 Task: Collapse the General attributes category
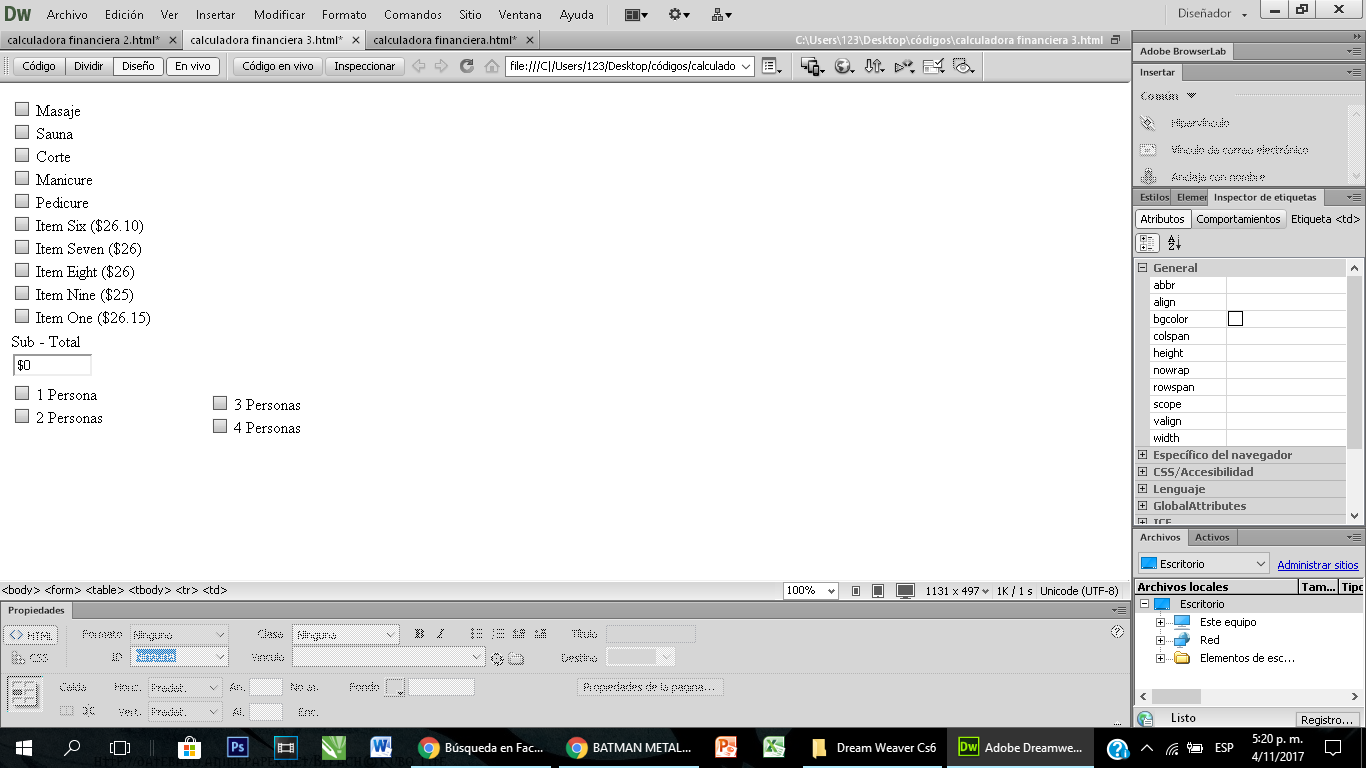coord(1142,268)
